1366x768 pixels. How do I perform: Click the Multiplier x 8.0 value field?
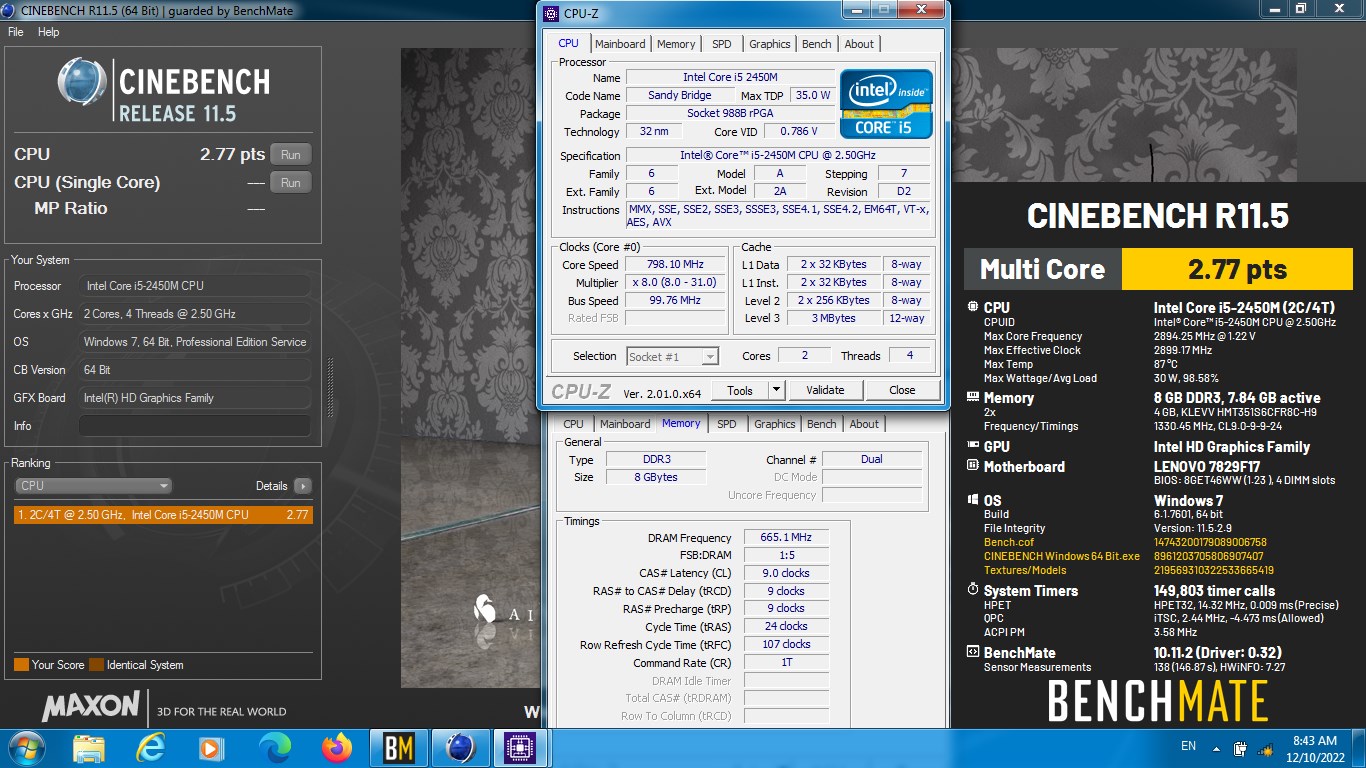[676, 283]
